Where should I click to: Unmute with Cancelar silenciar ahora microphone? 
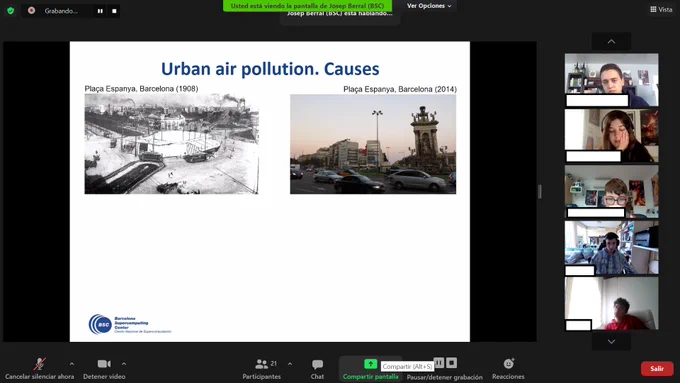point(39,368)
